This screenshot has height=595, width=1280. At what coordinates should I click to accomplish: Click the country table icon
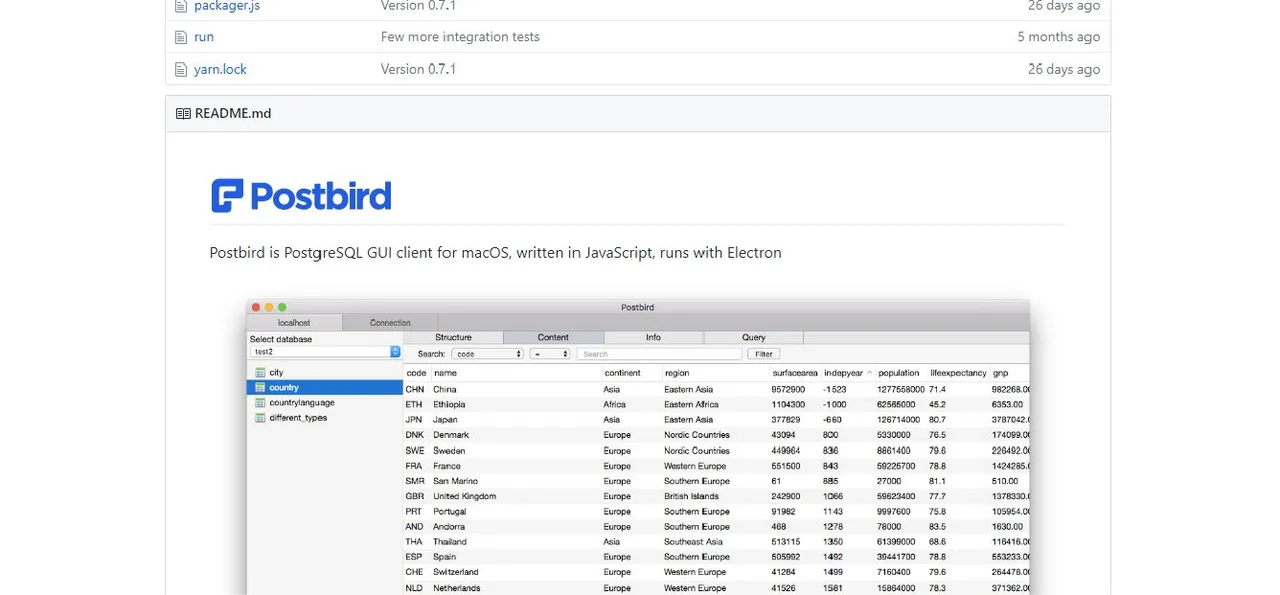pyautogui.click(x=260, y=387)
